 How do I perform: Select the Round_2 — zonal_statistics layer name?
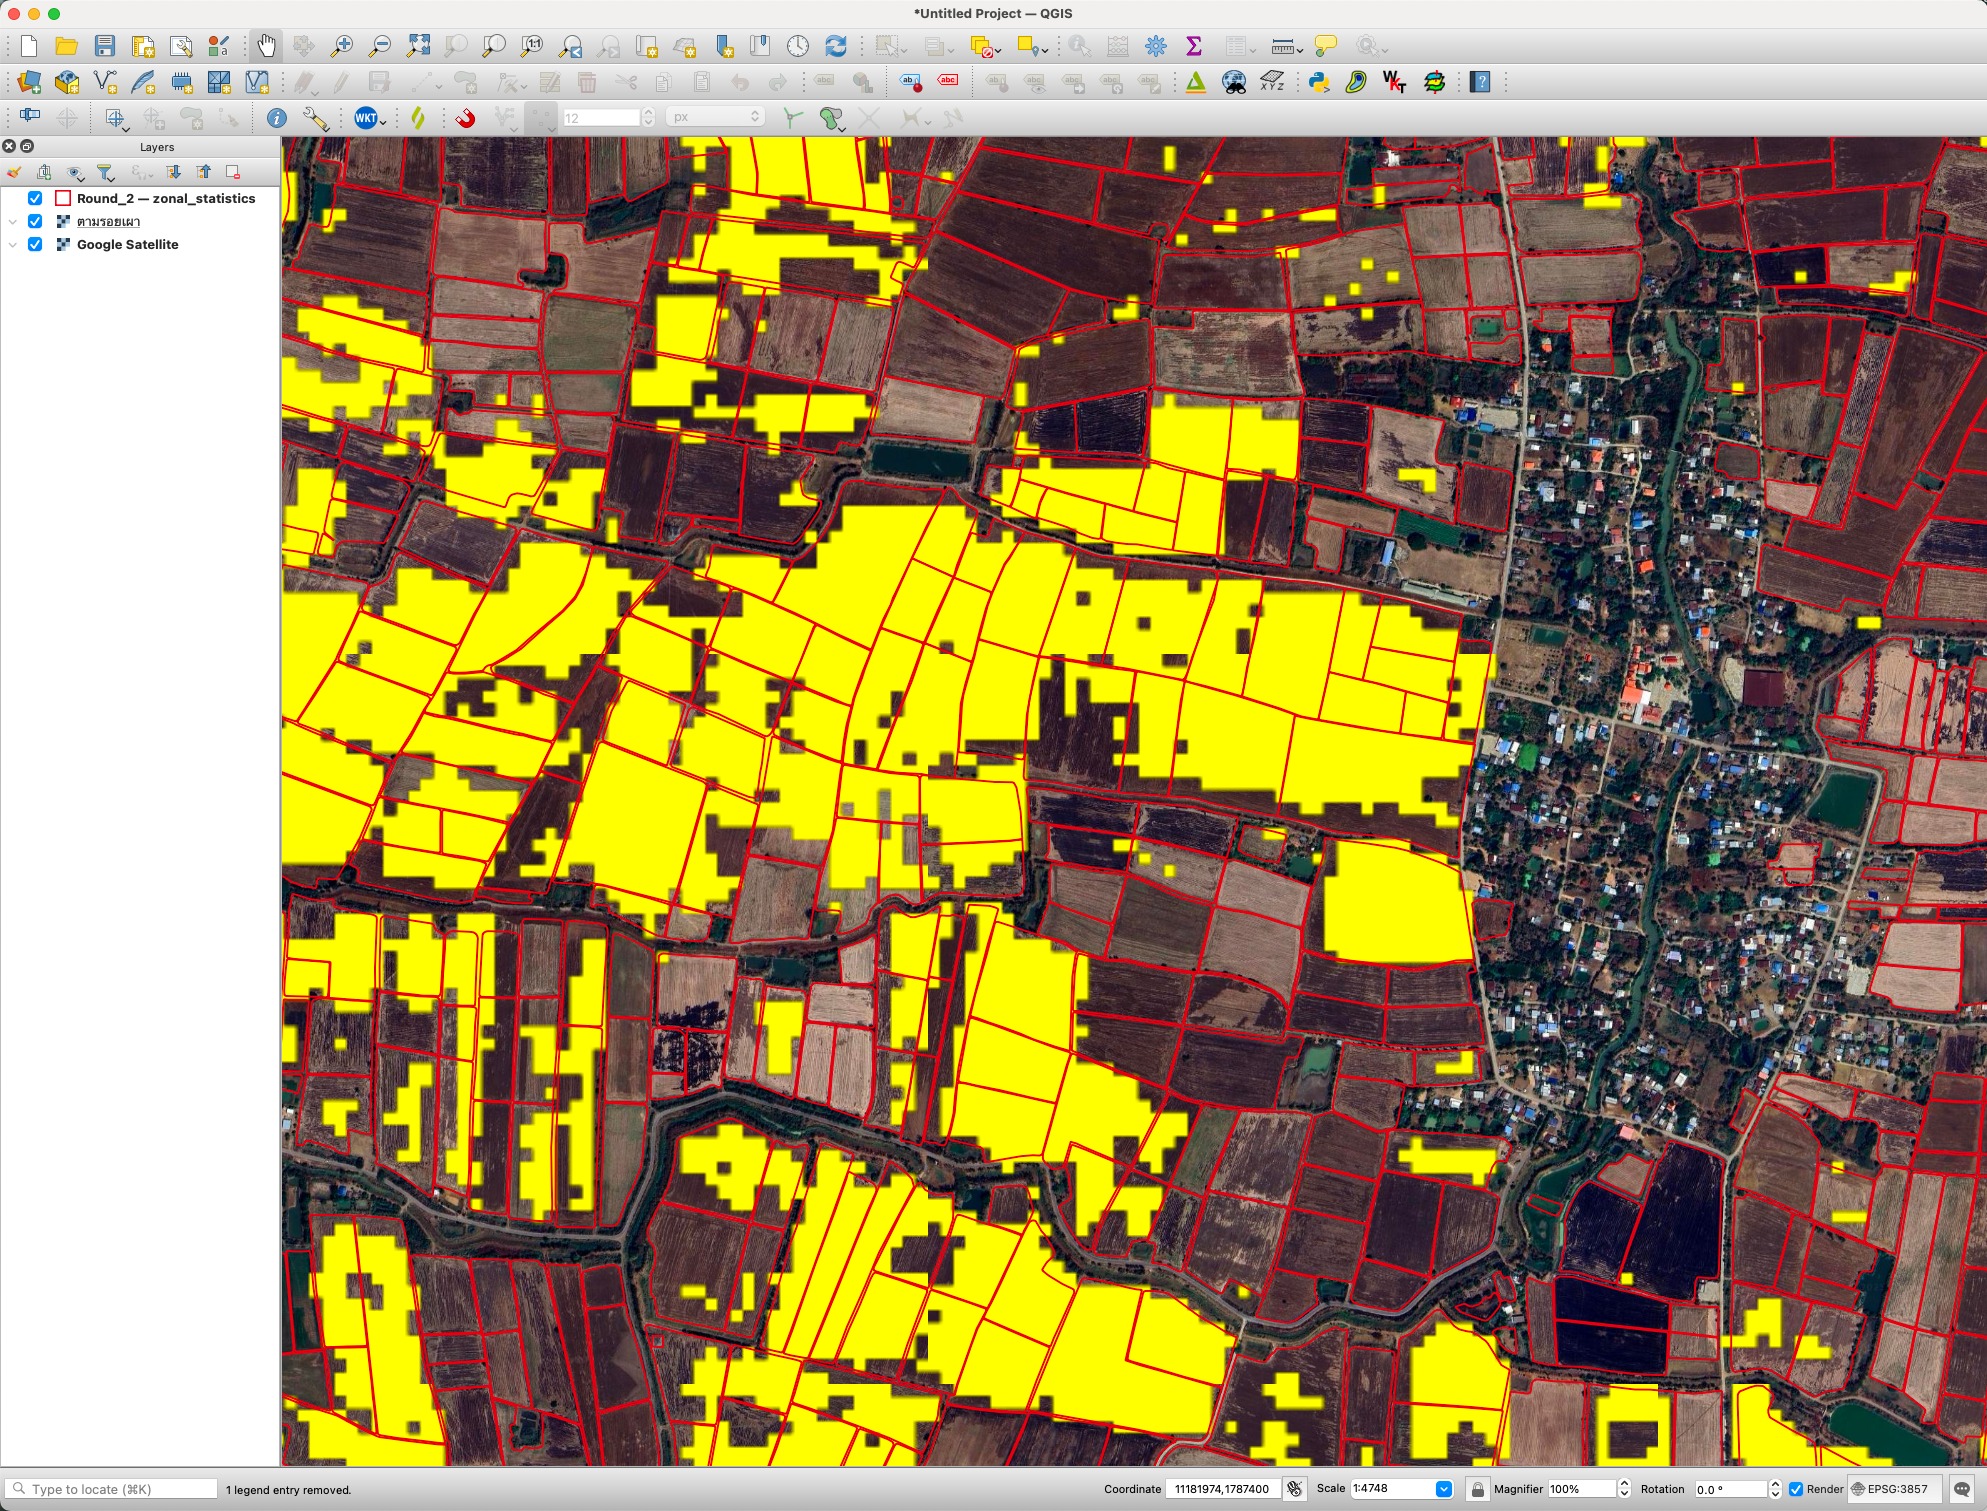point(166,198)
